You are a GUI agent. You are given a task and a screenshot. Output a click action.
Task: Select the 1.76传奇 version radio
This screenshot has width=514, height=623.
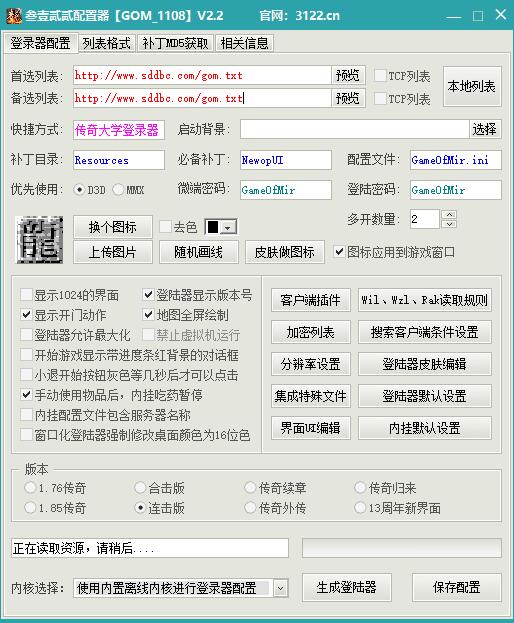click(30, 488)
